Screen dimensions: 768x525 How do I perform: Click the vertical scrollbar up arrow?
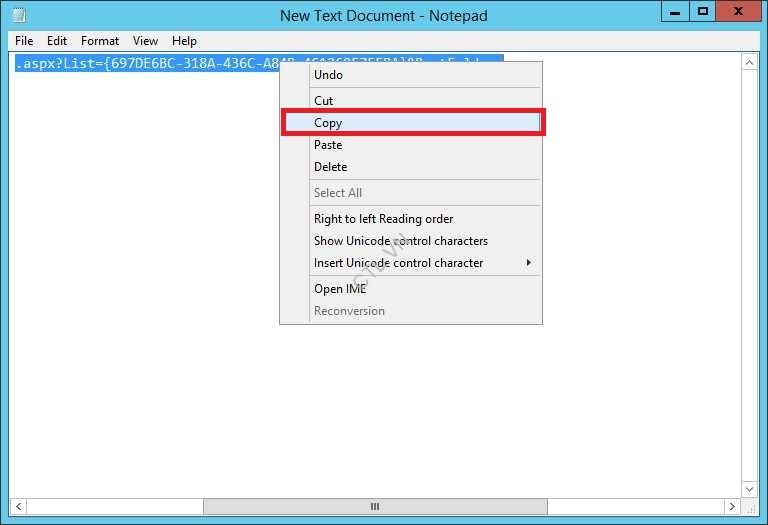(x=750, y=62)
